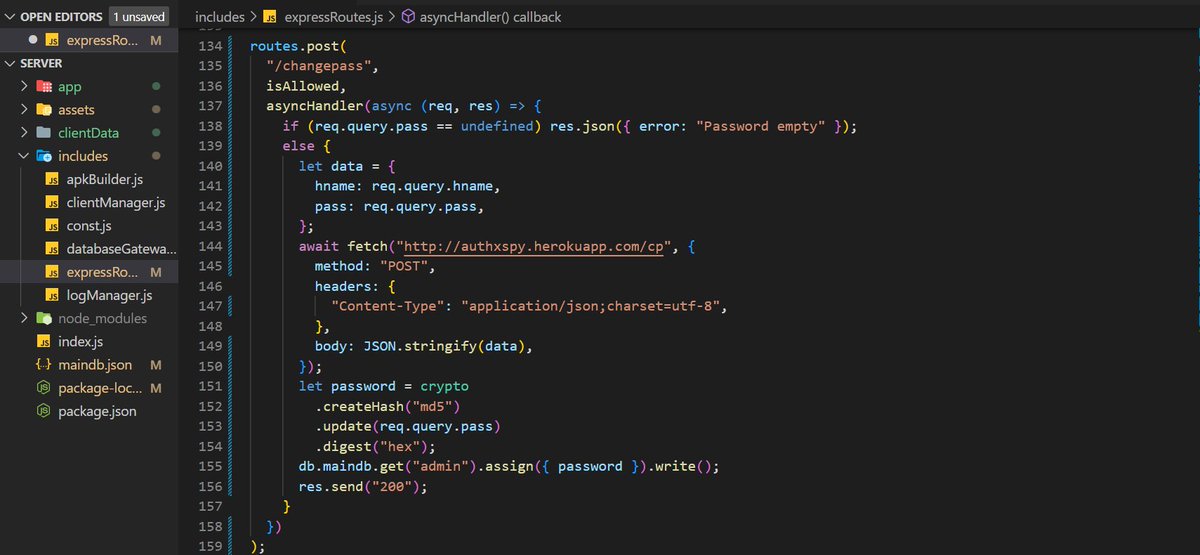Viewport: 1200px width, 555px height.
Task: Click the routes.post call on line 134
Action: click(x=297, y=47)
